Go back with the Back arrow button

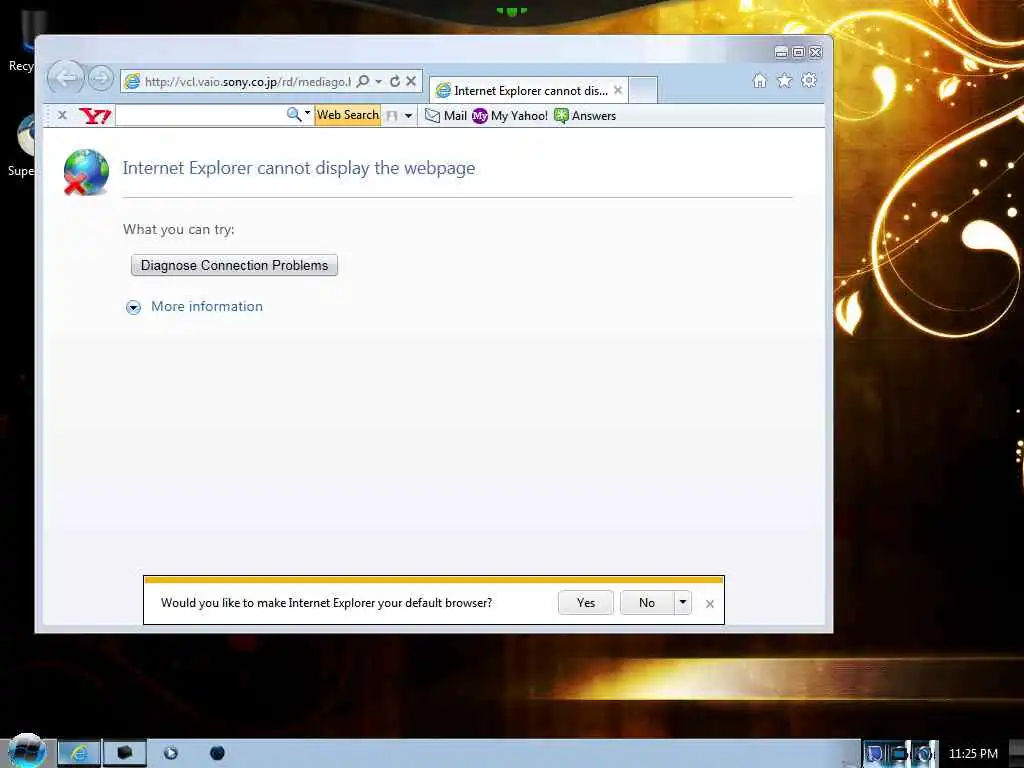click(66, 78)
